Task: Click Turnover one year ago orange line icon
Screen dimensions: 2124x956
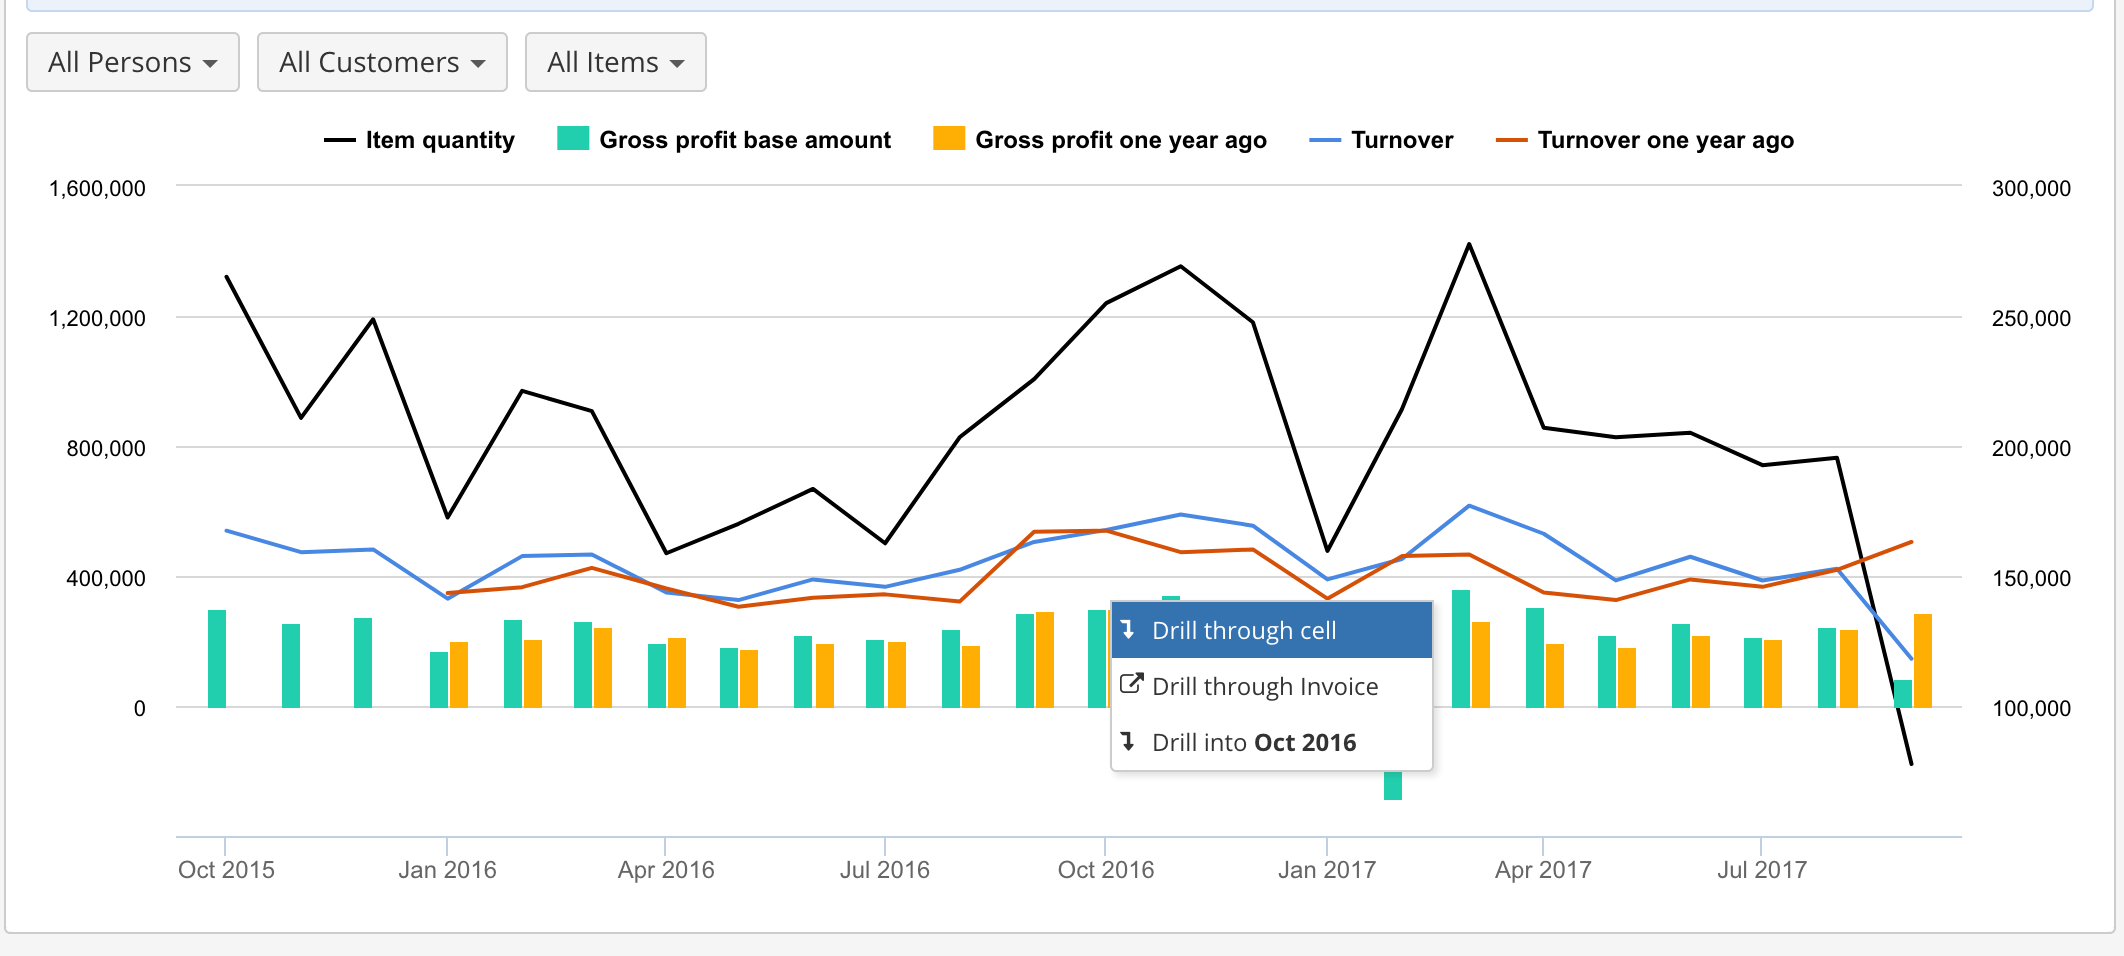Action: 1511,140
